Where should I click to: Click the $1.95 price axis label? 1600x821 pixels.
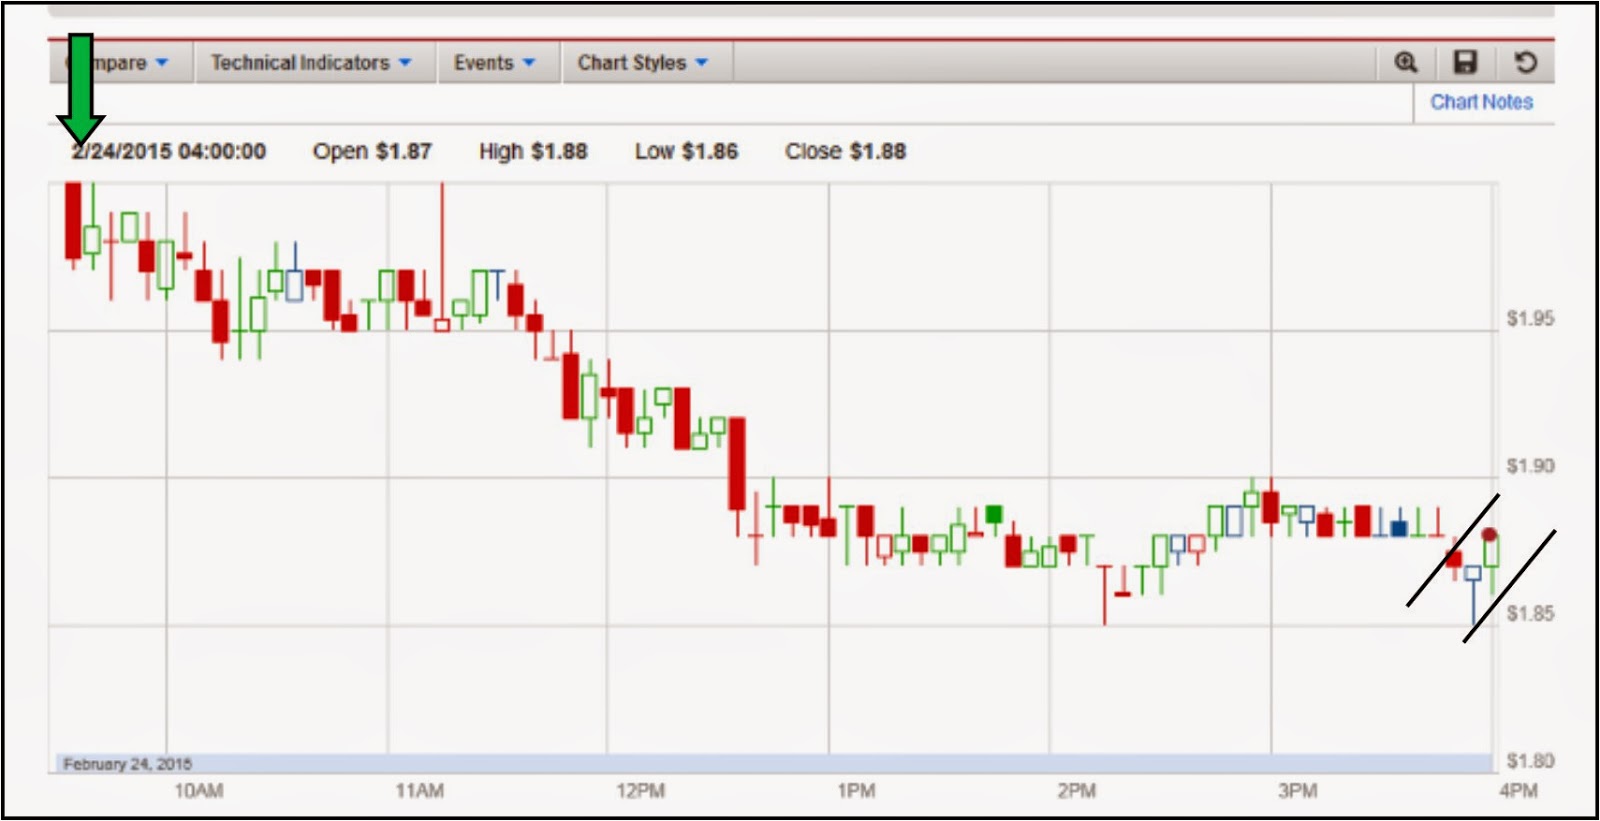(1530, 319)
